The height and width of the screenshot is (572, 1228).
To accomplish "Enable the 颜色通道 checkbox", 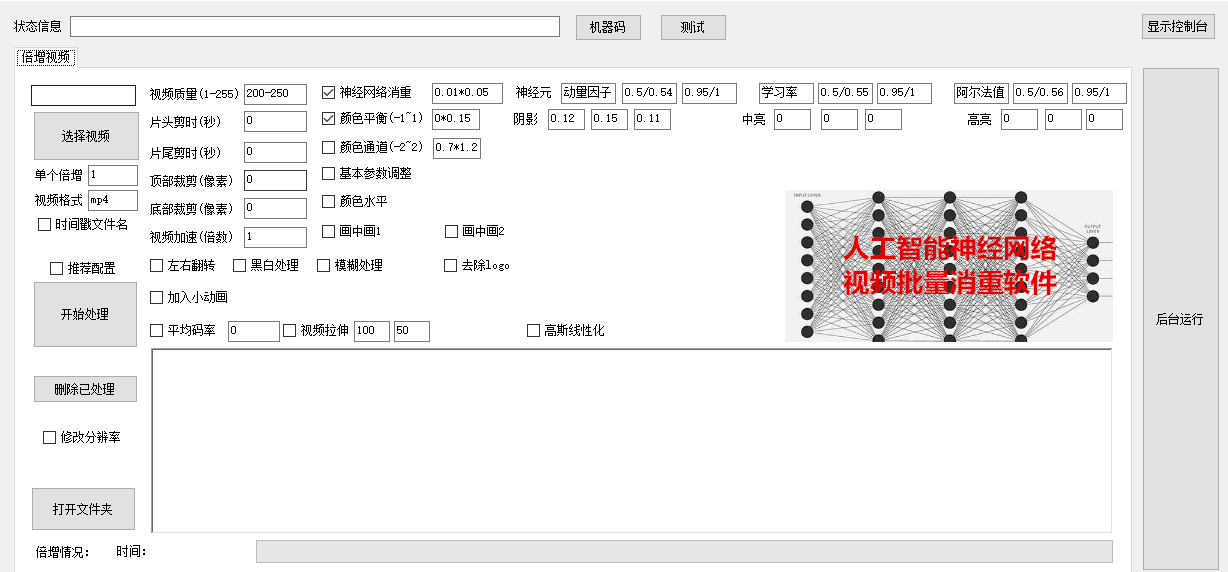I will pos(329,147).
